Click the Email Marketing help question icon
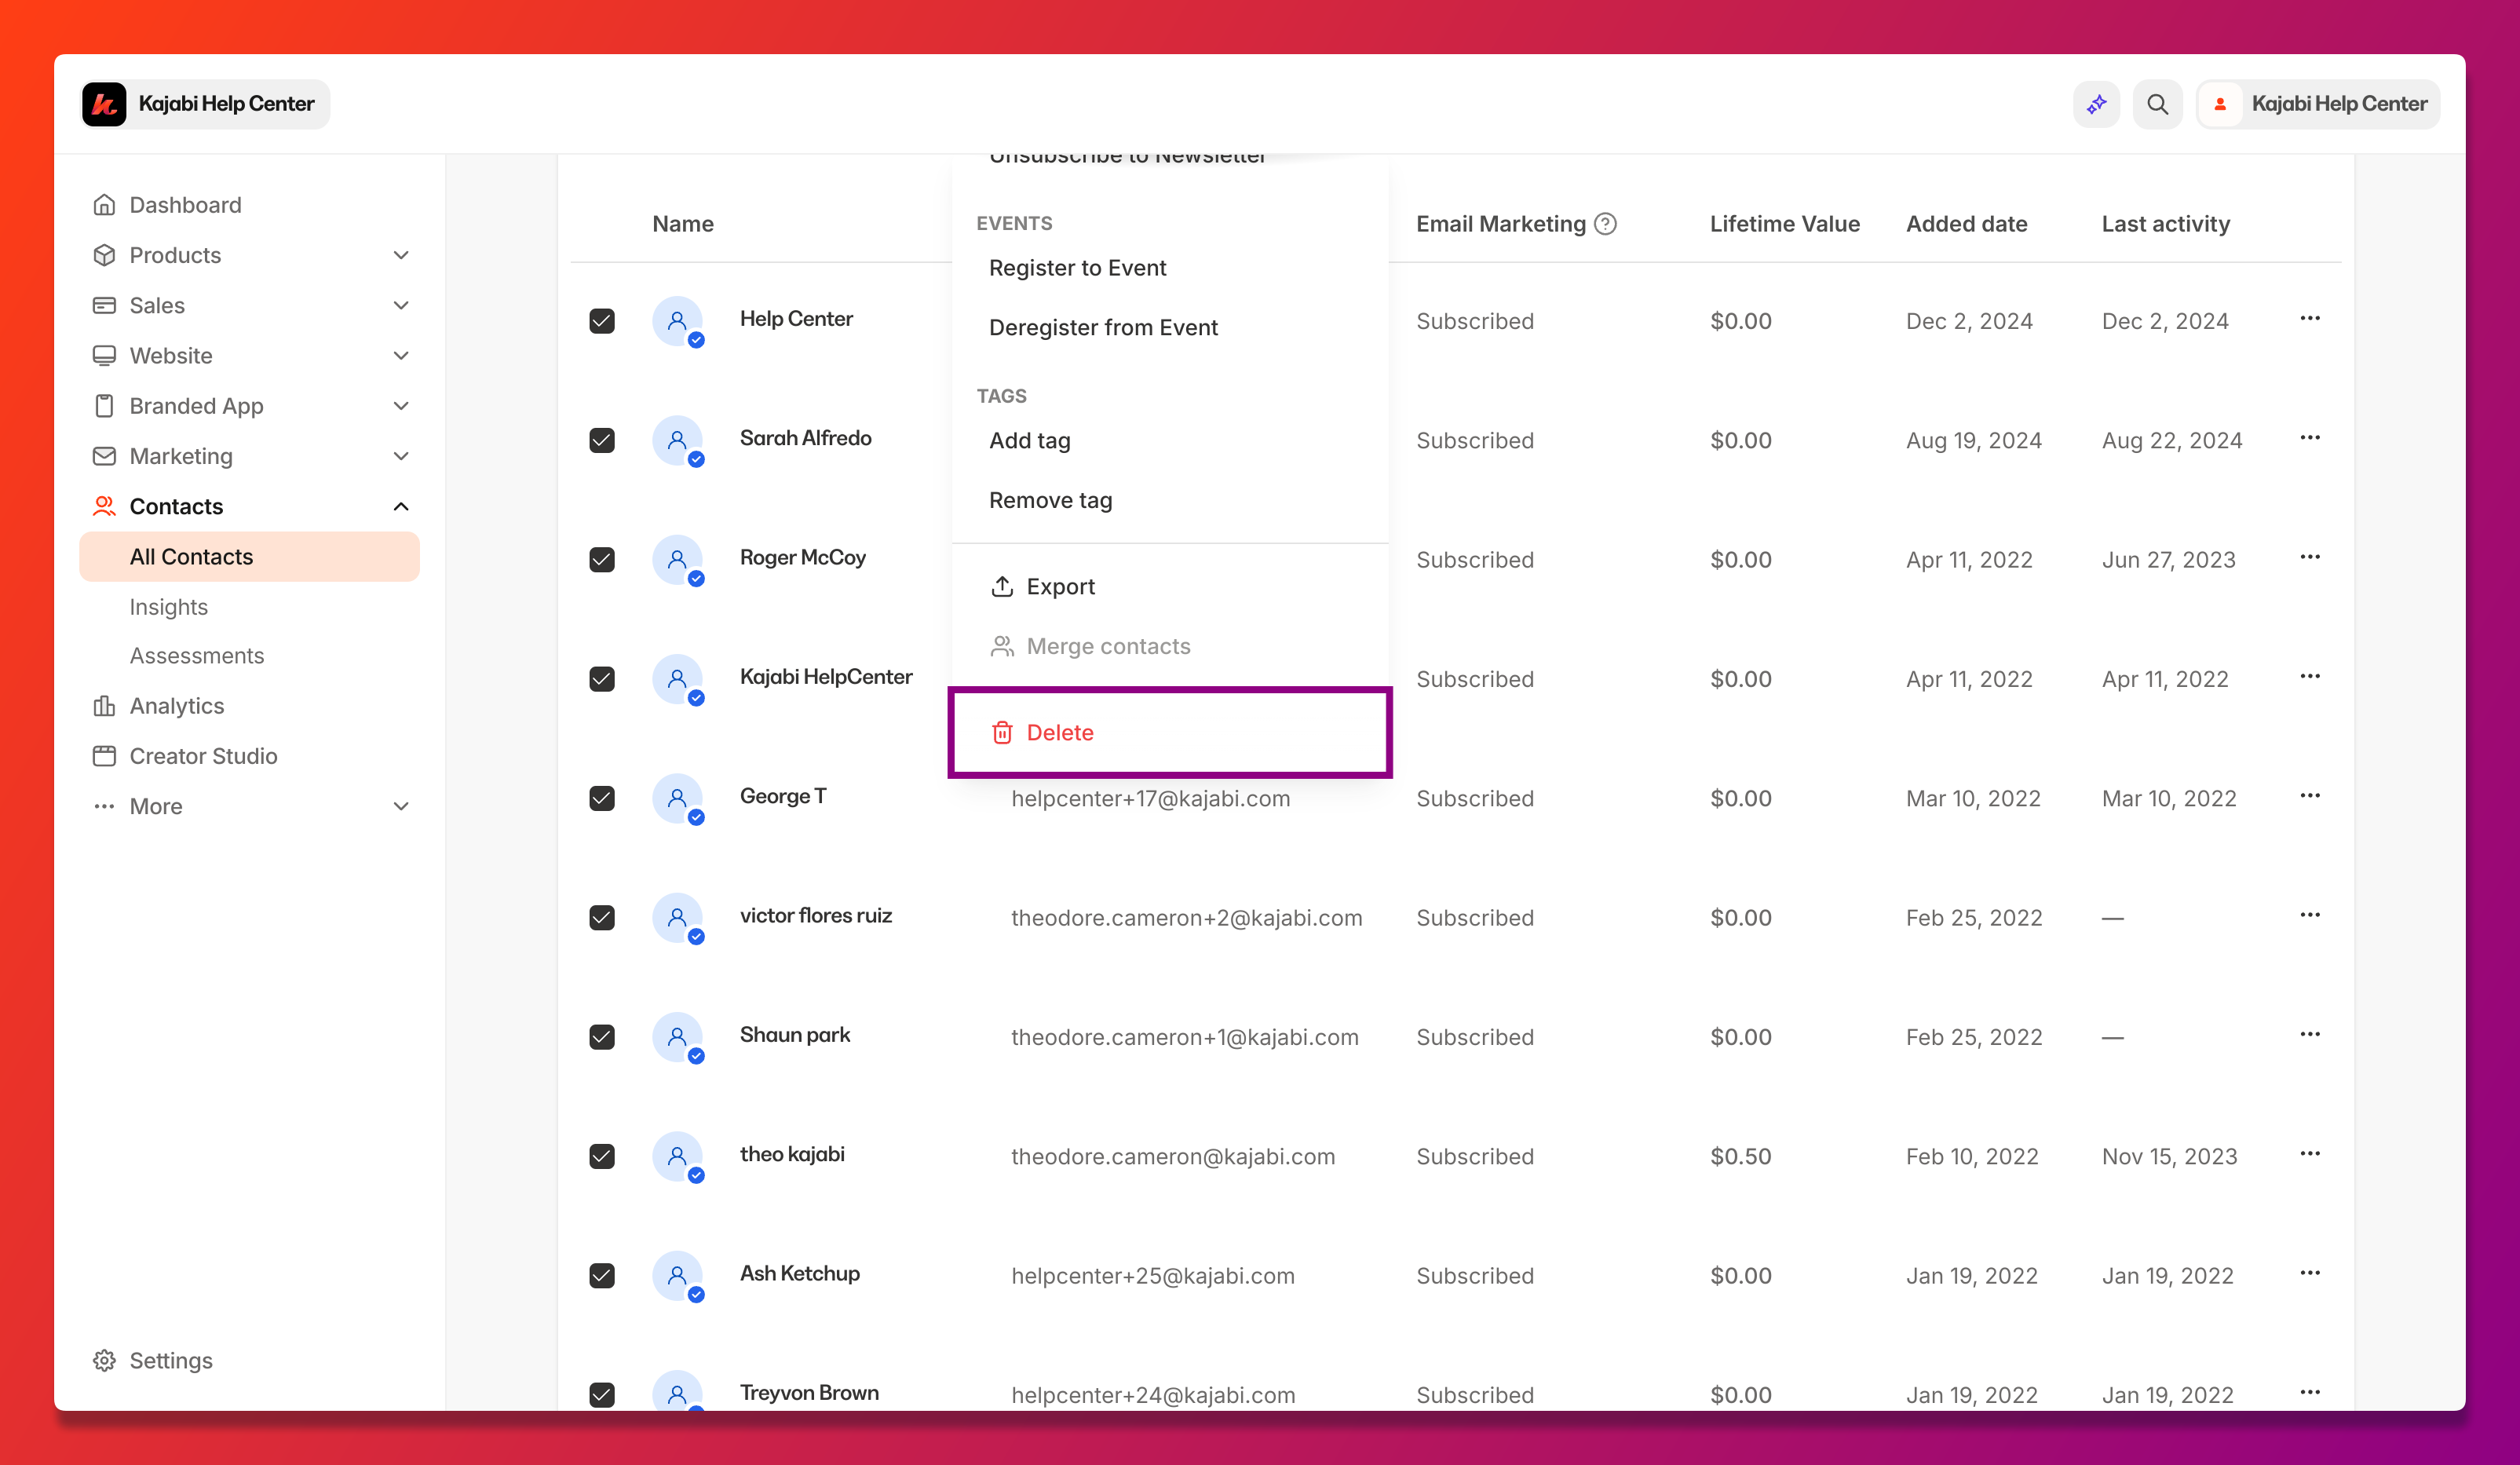 point(1605,224)
